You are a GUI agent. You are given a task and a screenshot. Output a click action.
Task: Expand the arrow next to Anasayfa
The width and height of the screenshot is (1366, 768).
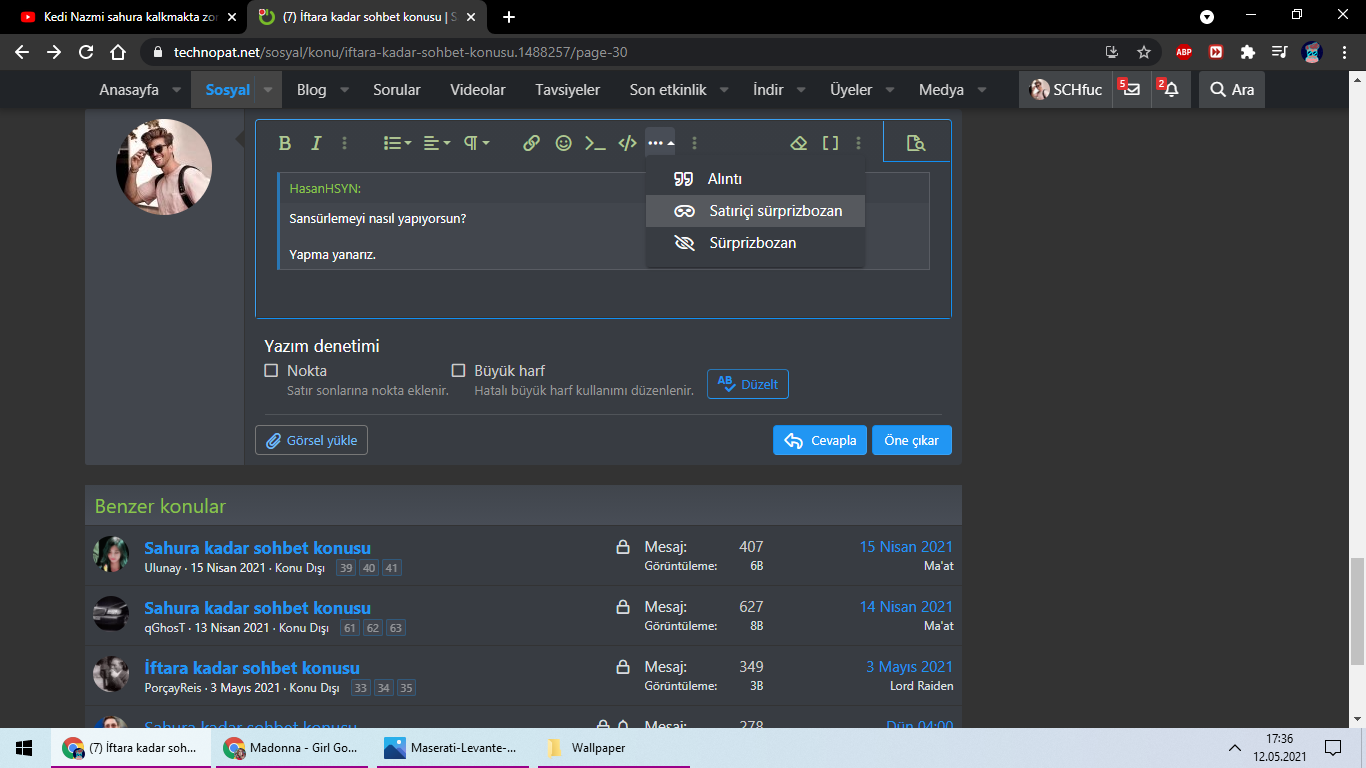(176, 90)
